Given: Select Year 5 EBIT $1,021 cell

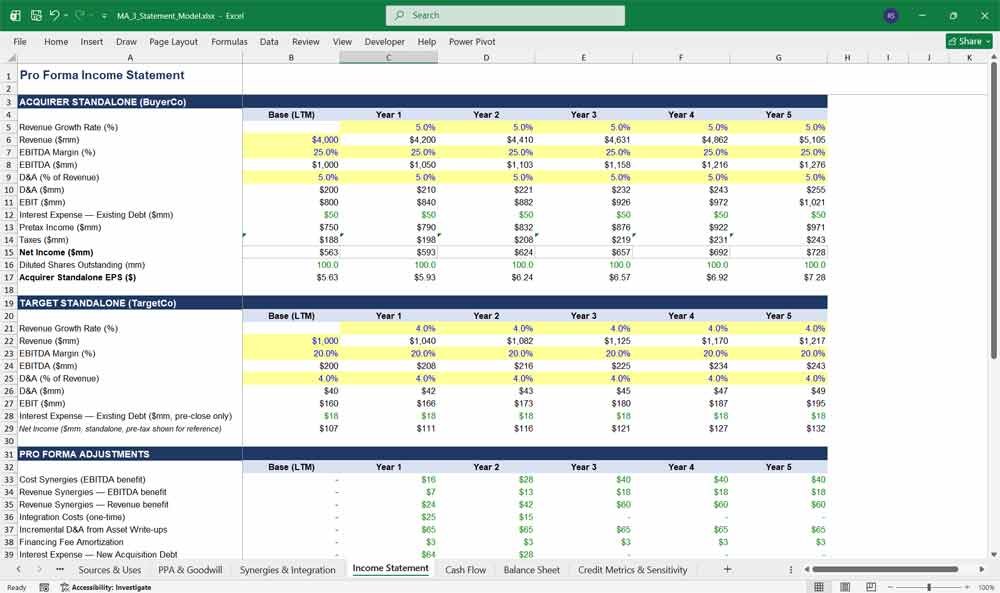Looking at the screenshot, I should tap(778, 202).
